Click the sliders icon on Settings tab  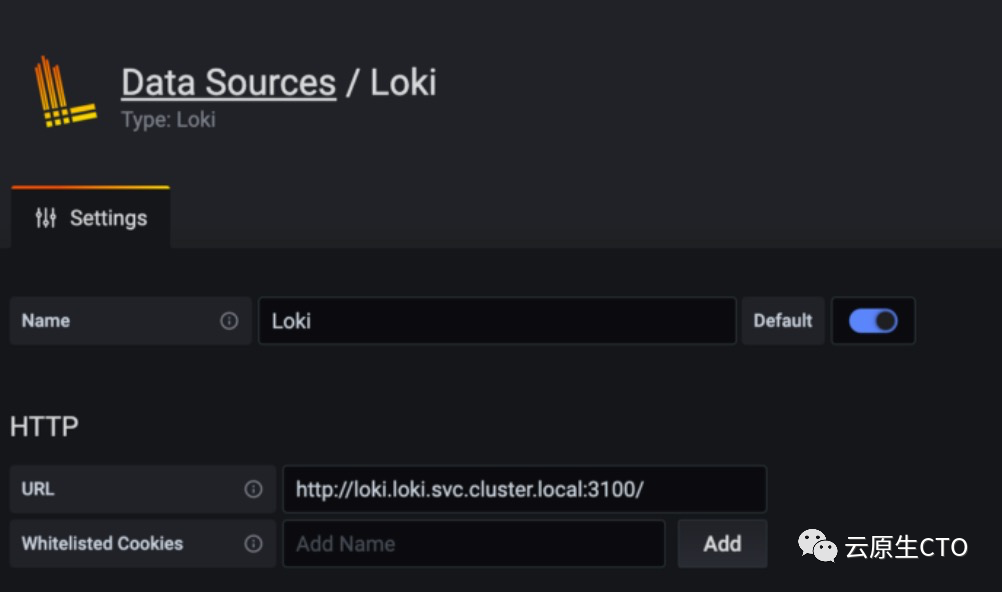(46, 218)
